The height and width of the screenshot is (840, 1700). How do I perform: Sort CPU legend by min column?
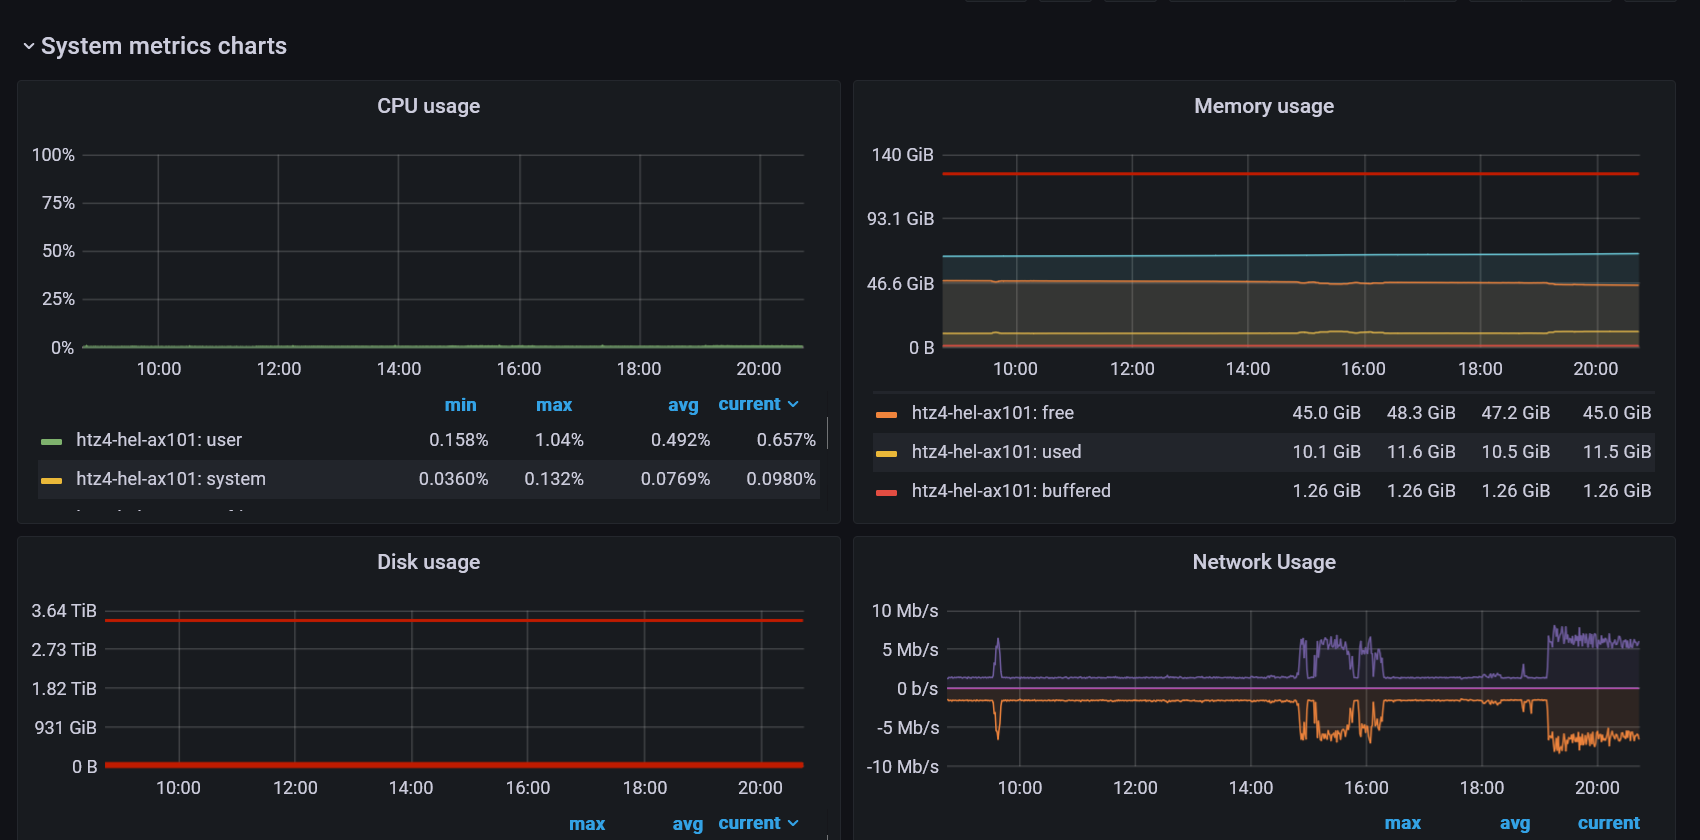coord(460,405)
